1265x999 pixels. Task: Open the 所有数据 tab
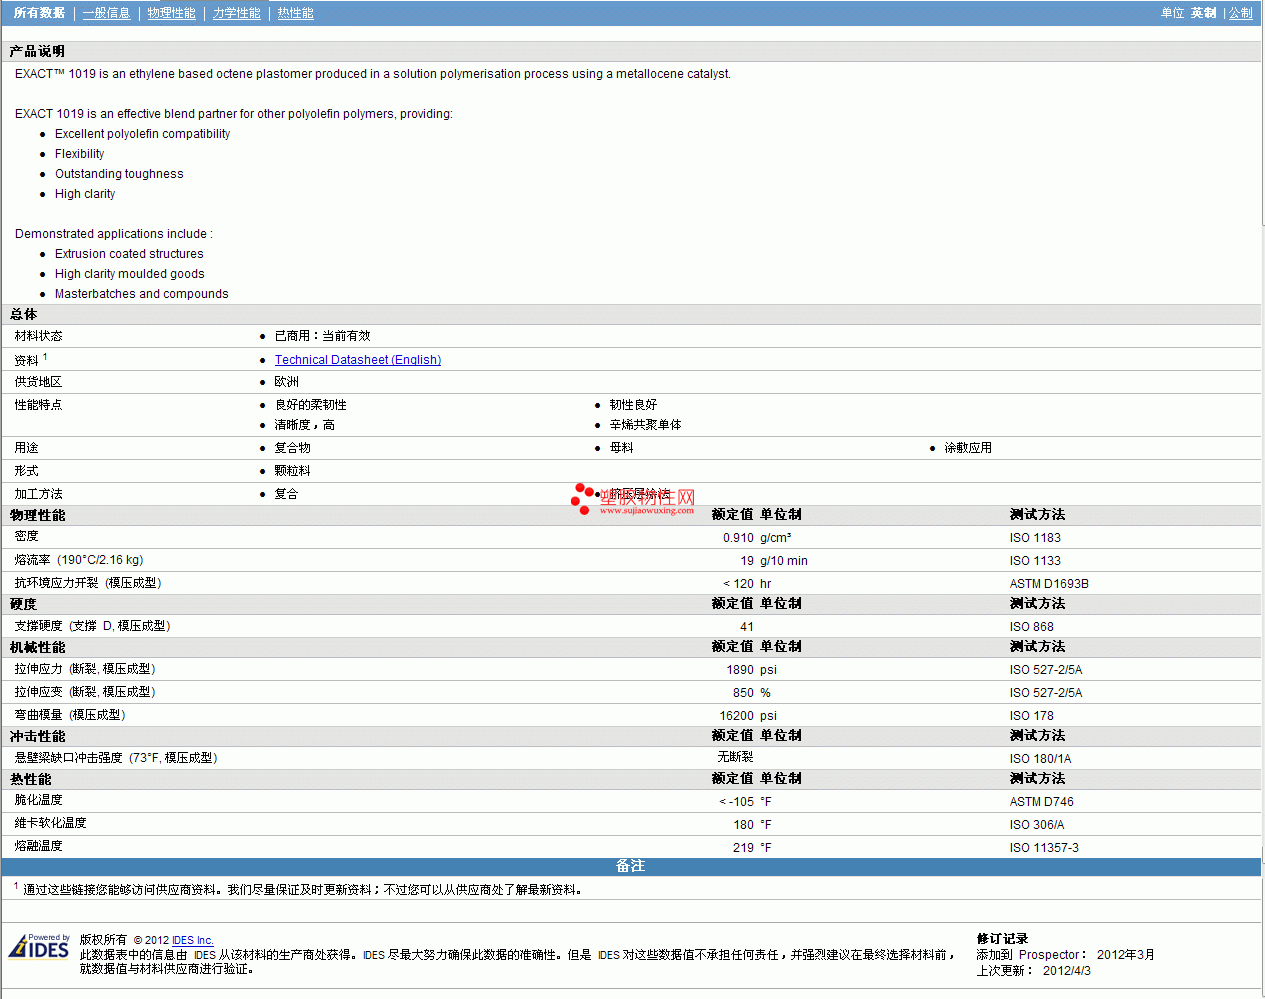coord(39,13)
